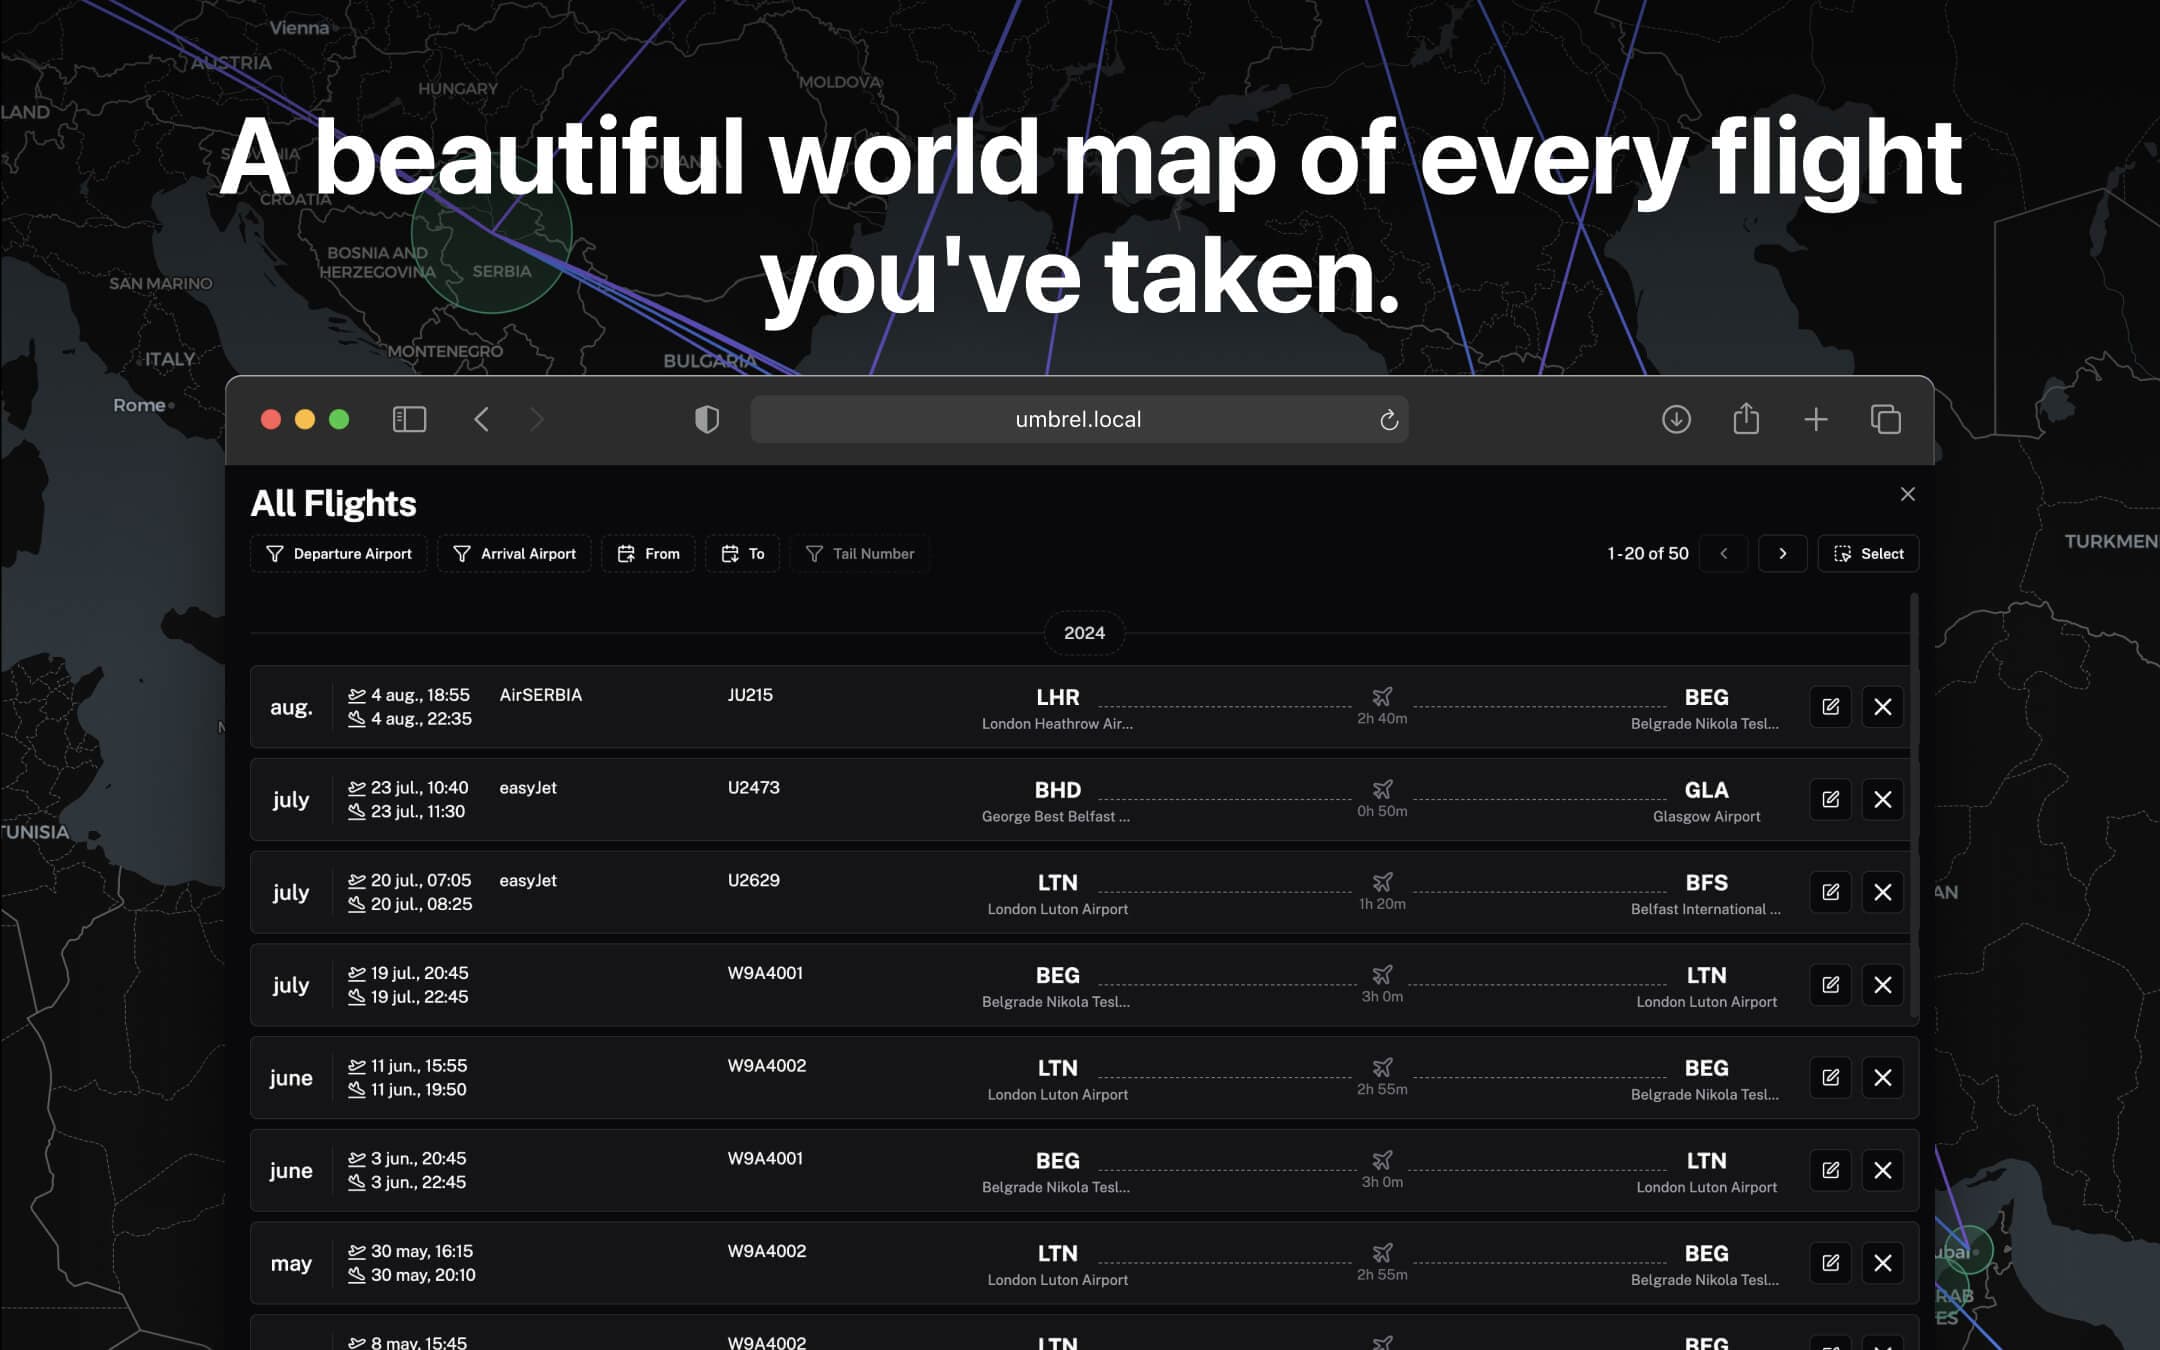Open the Arrival Airport filter
The width and height of the screenshot is (2160, 1350).
pyautogui.click(x=514, y=553)
